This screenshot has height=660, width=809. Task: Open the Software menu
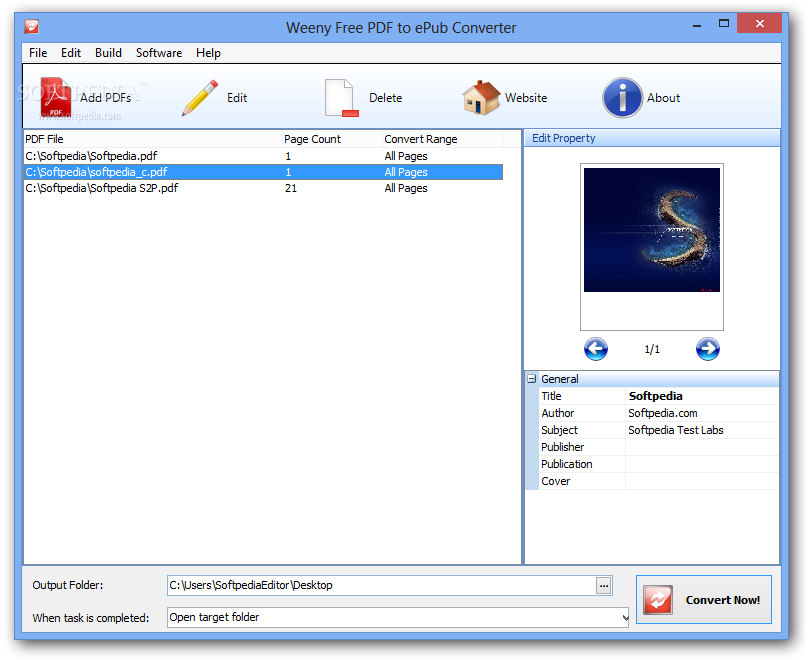click(159, 53)
